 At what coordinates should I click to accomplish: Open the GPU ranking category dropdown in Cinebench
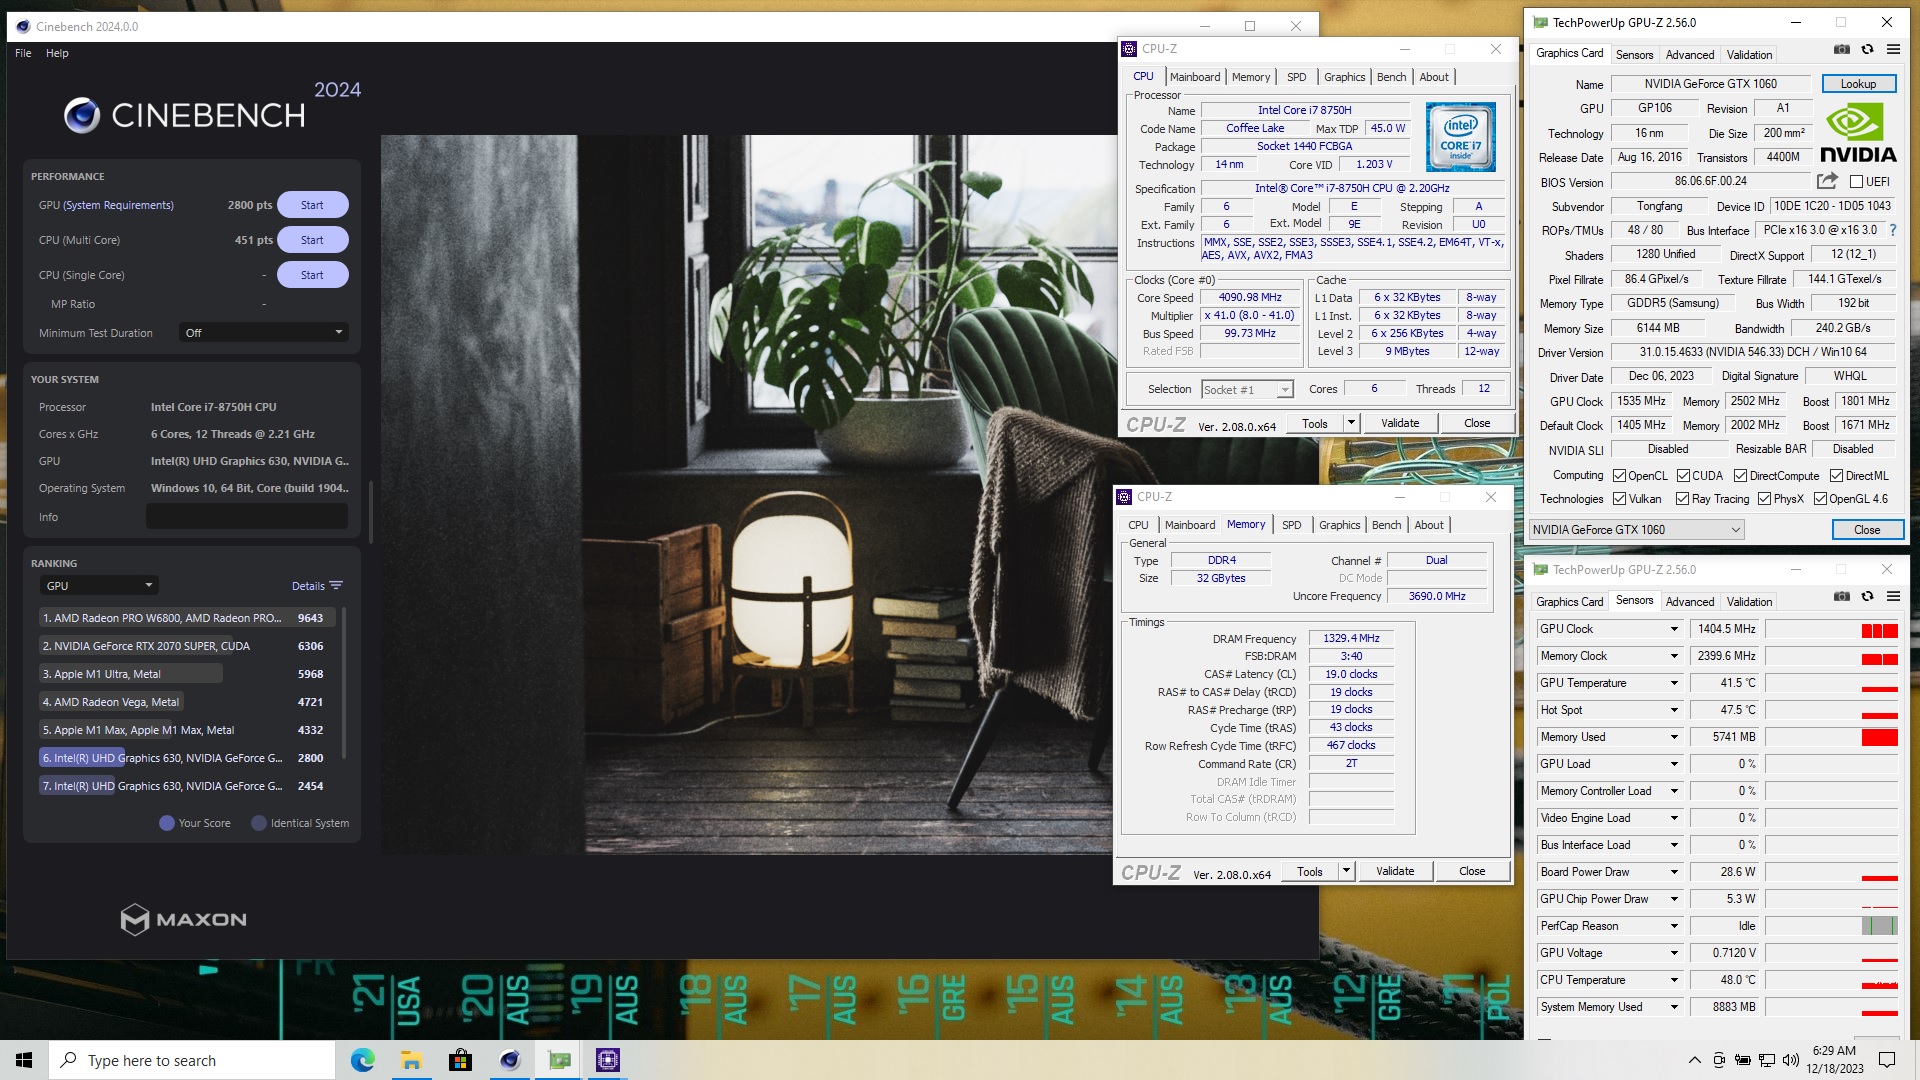pyautogui.click(x=98, y=586)
